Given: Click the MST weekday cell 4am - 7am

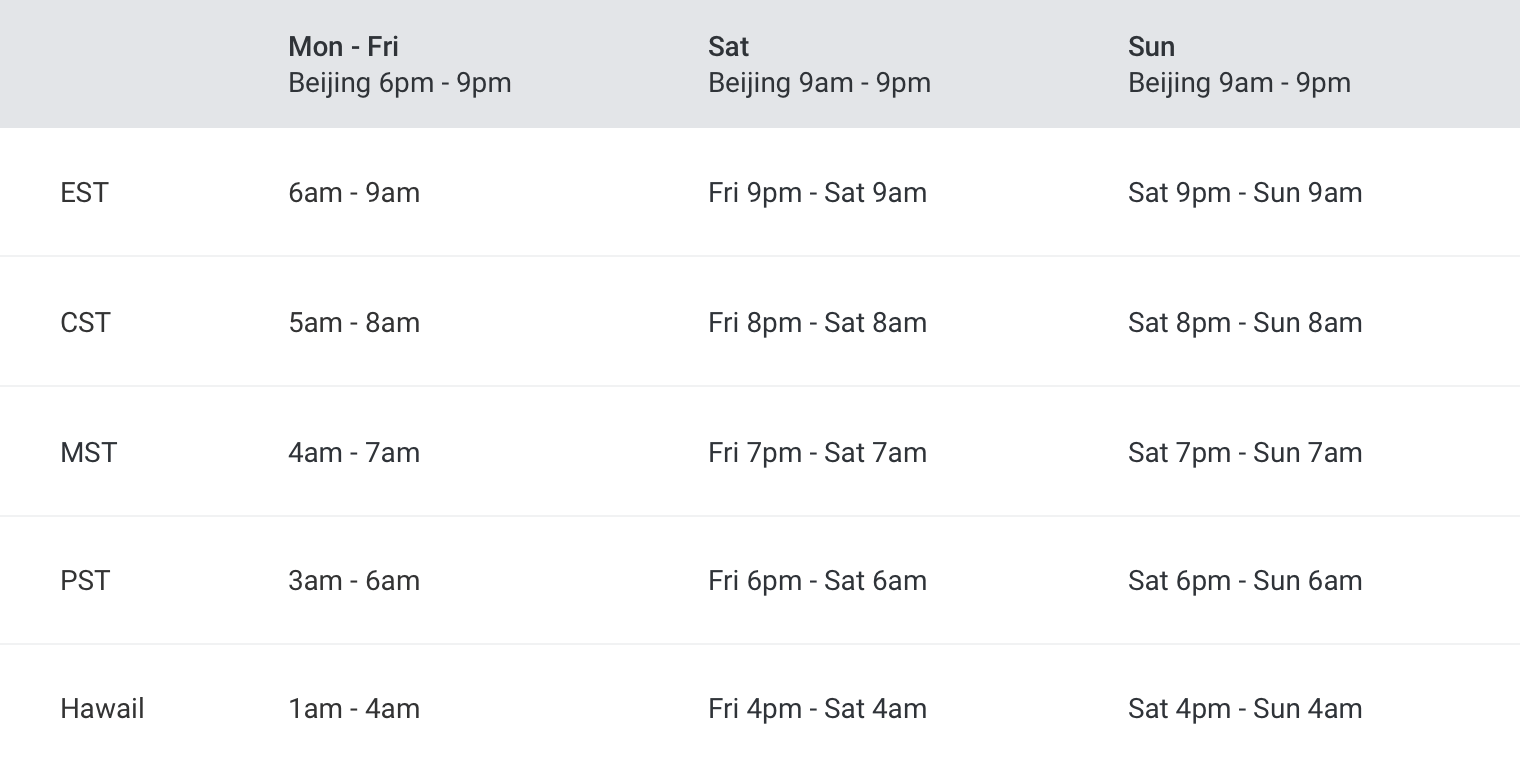Looking at the screenshot, I should (354, 452).
